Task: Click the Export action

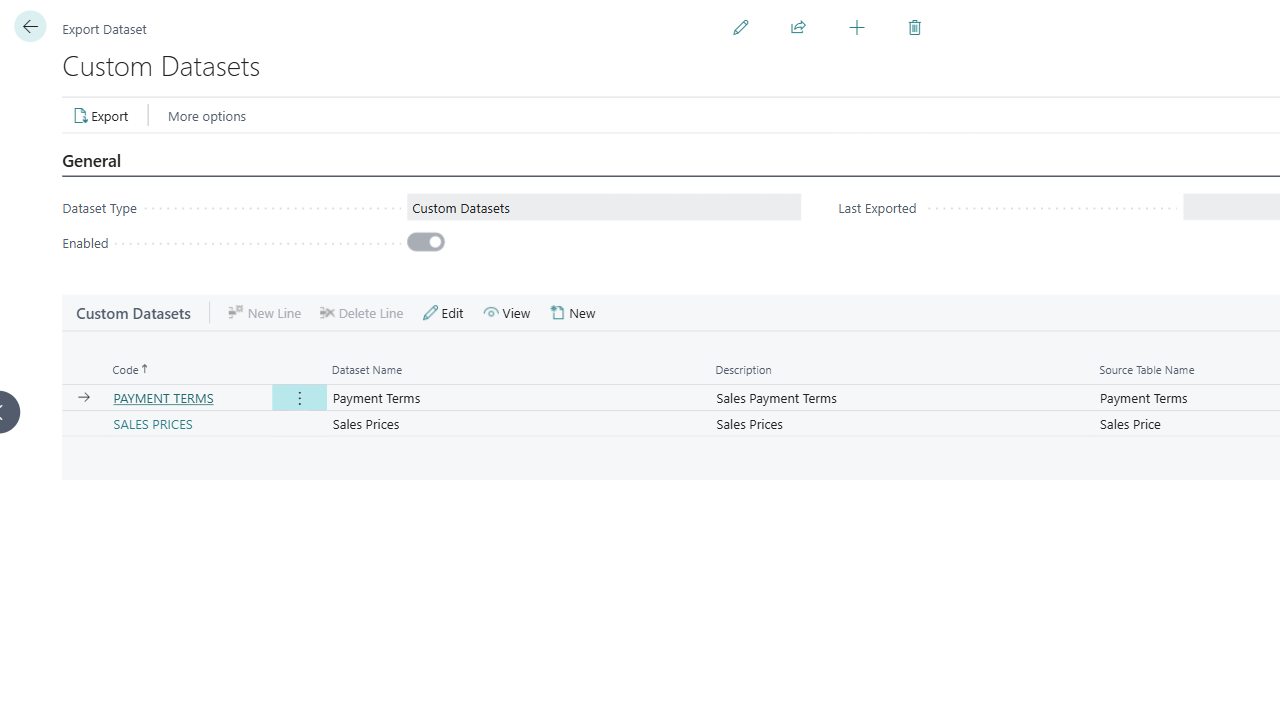Action: pyautogui.click(x=101, y=116)
